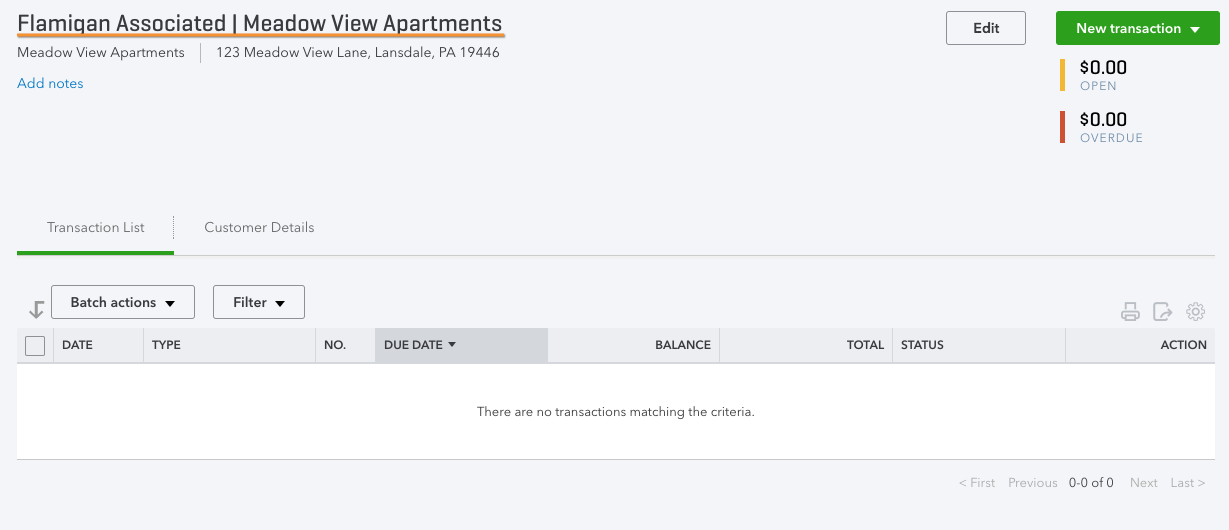Export the transaction list
The width and height of the screenshot is (1229, 530).
(1162, 312)
